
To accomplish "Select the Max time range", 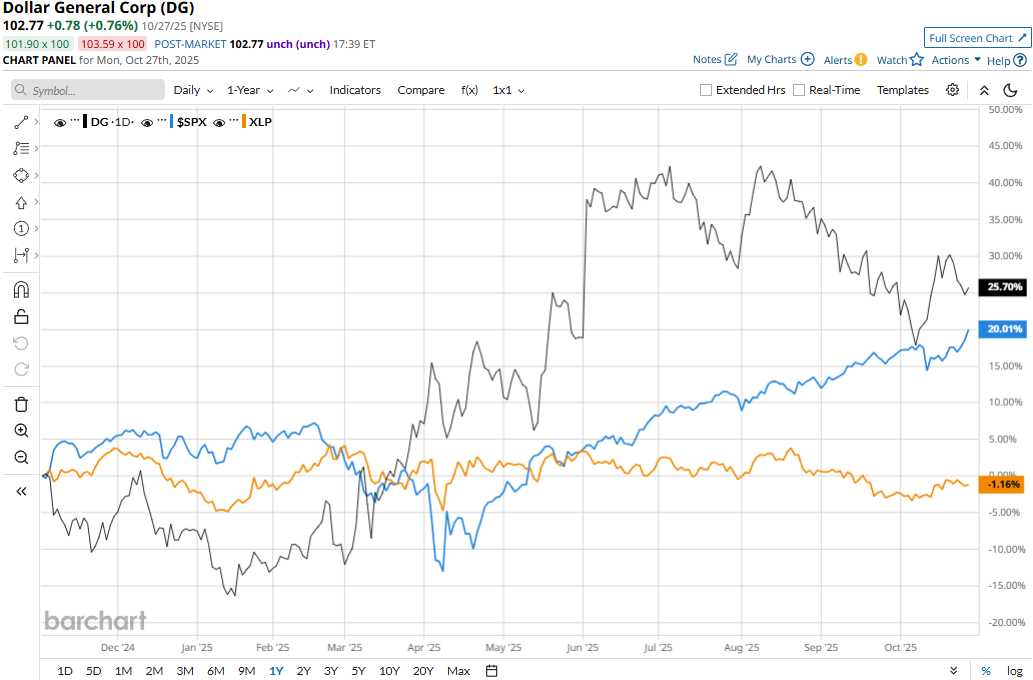I will (x=459, y=671).
